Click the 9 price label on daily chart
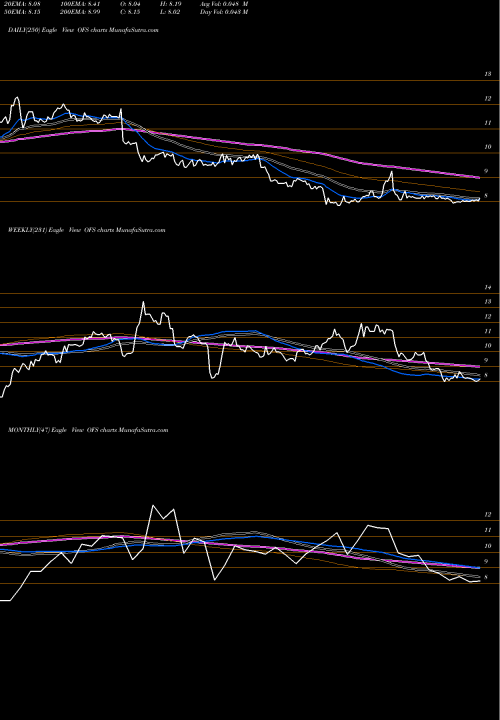 point(486,171)
